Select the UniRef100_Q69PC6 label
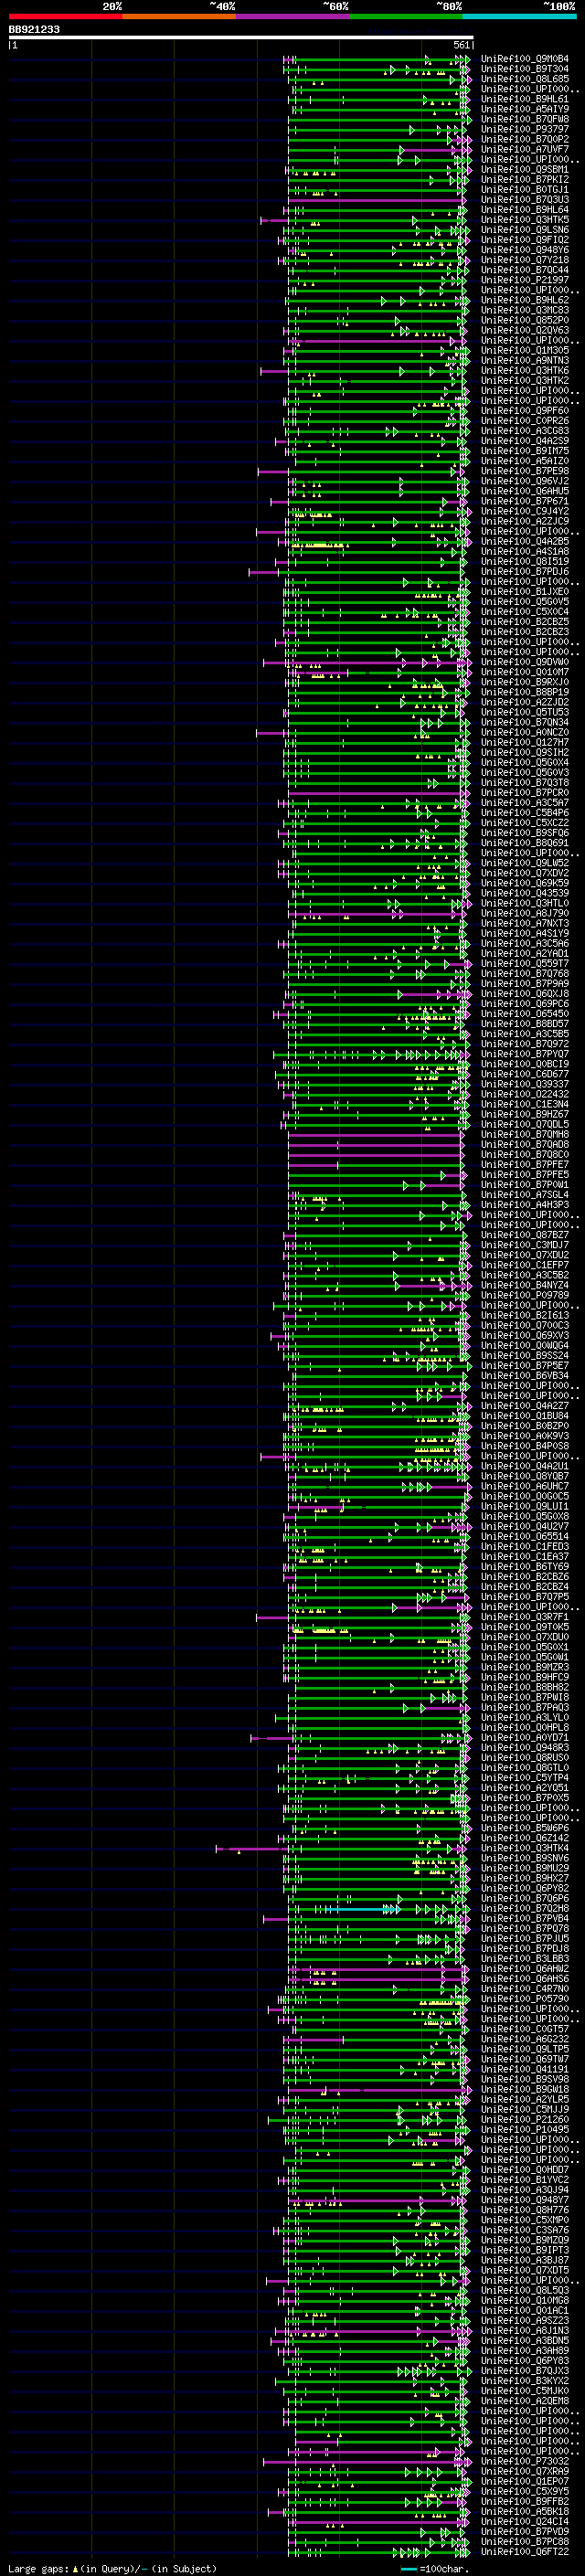 (x=524, y=1004)
